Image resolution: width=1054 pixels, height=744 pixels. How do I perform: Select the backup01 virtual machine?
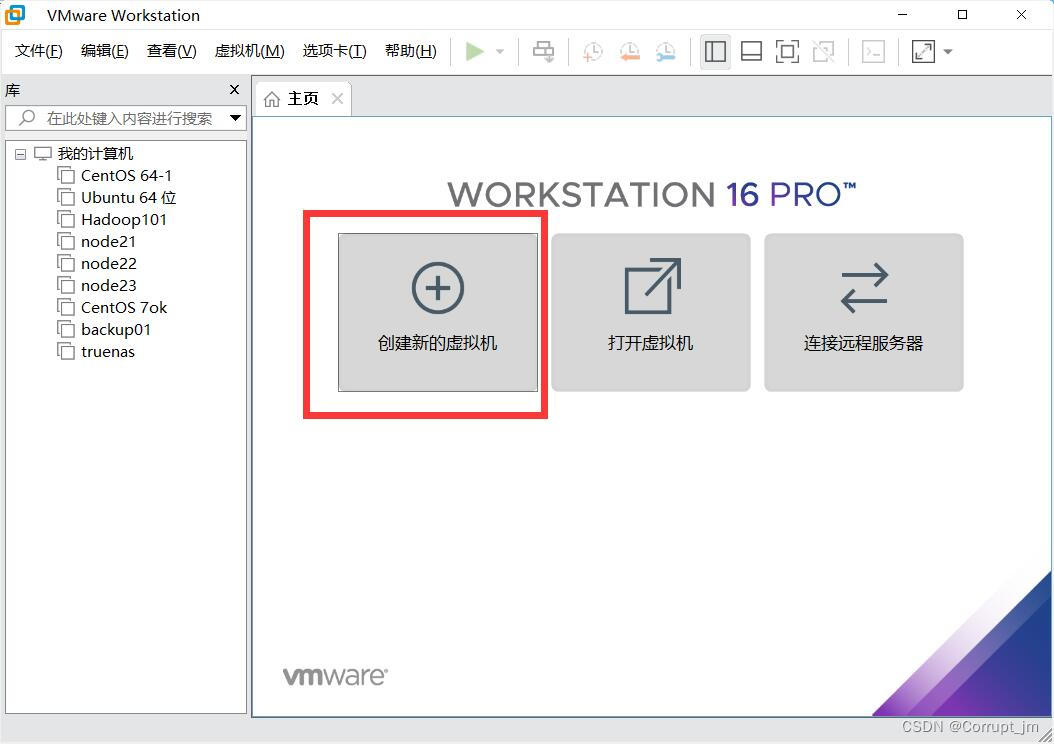(x=116, y=330)
